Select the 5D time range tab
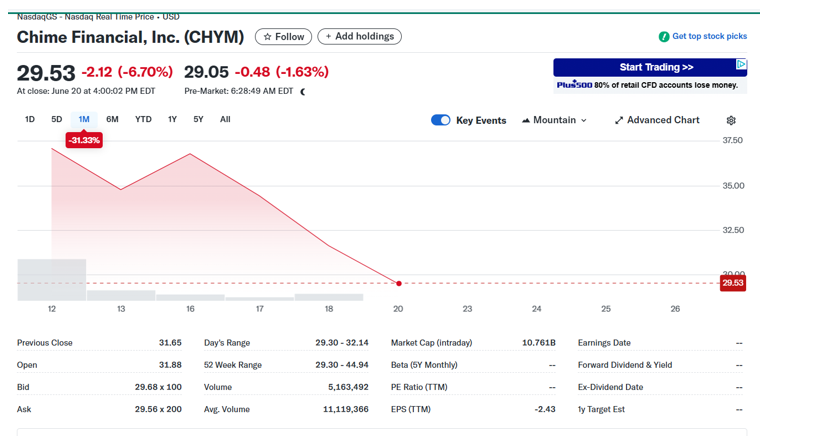The image size is (821, 438). pyautogui.click(x=57, y=119)
